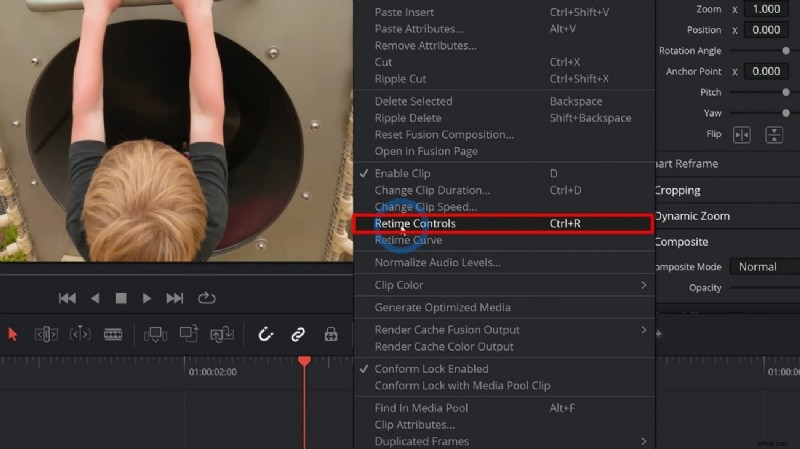This screenshot has width=800, height=449.
Task: Select Remove Attributes menu entry
Action: pyautogui.click(x=504, y=46)
